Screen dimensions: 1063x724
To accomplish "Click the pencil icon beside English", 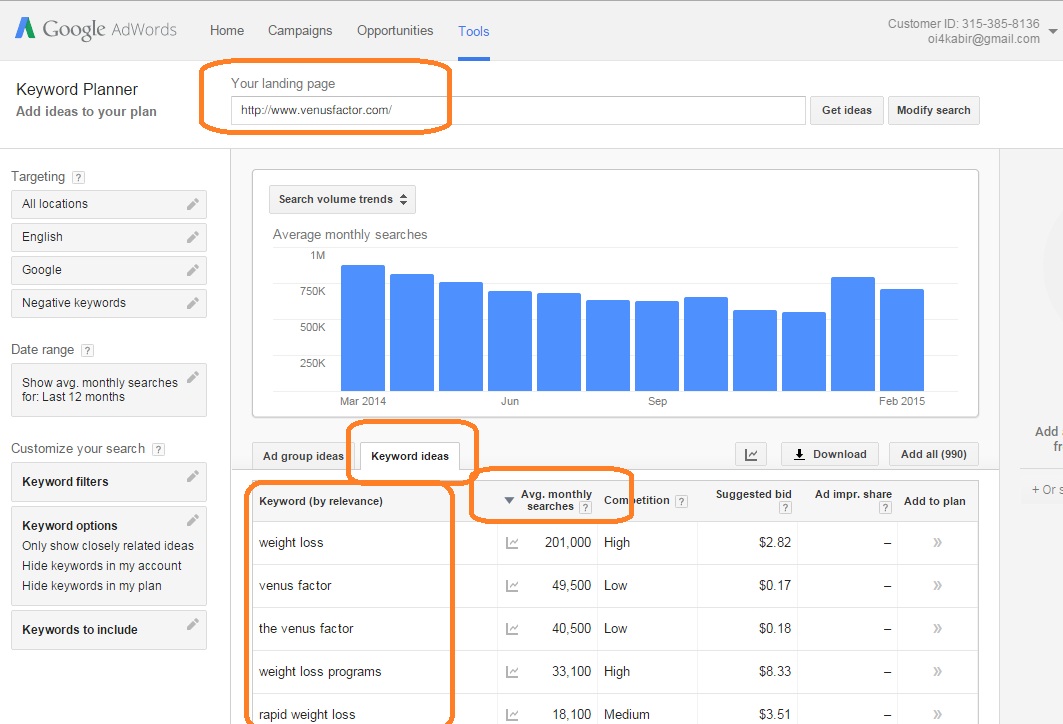I will click(193, 237).
